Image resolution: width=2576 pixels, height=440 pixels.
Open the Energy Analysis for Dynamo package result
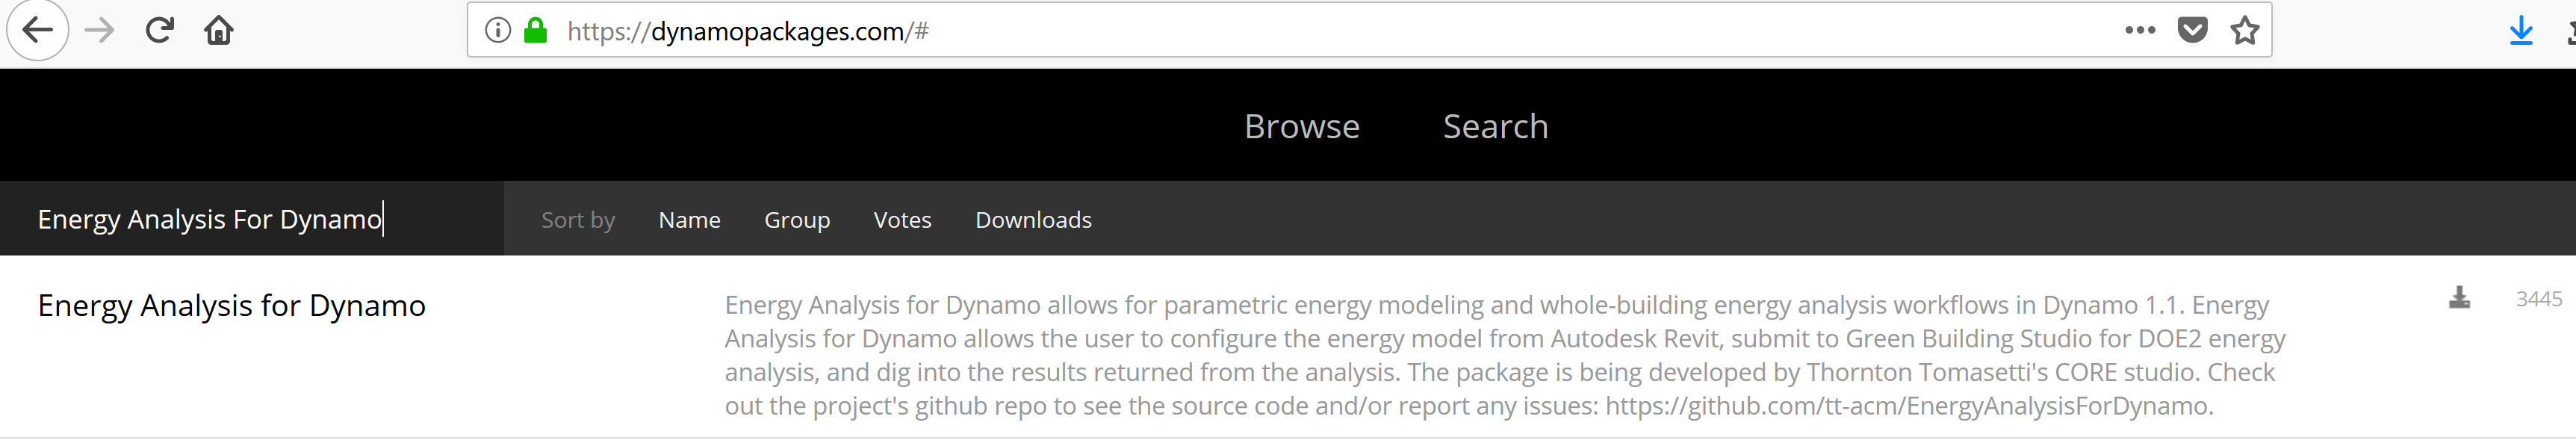click(x=231, y=305)
